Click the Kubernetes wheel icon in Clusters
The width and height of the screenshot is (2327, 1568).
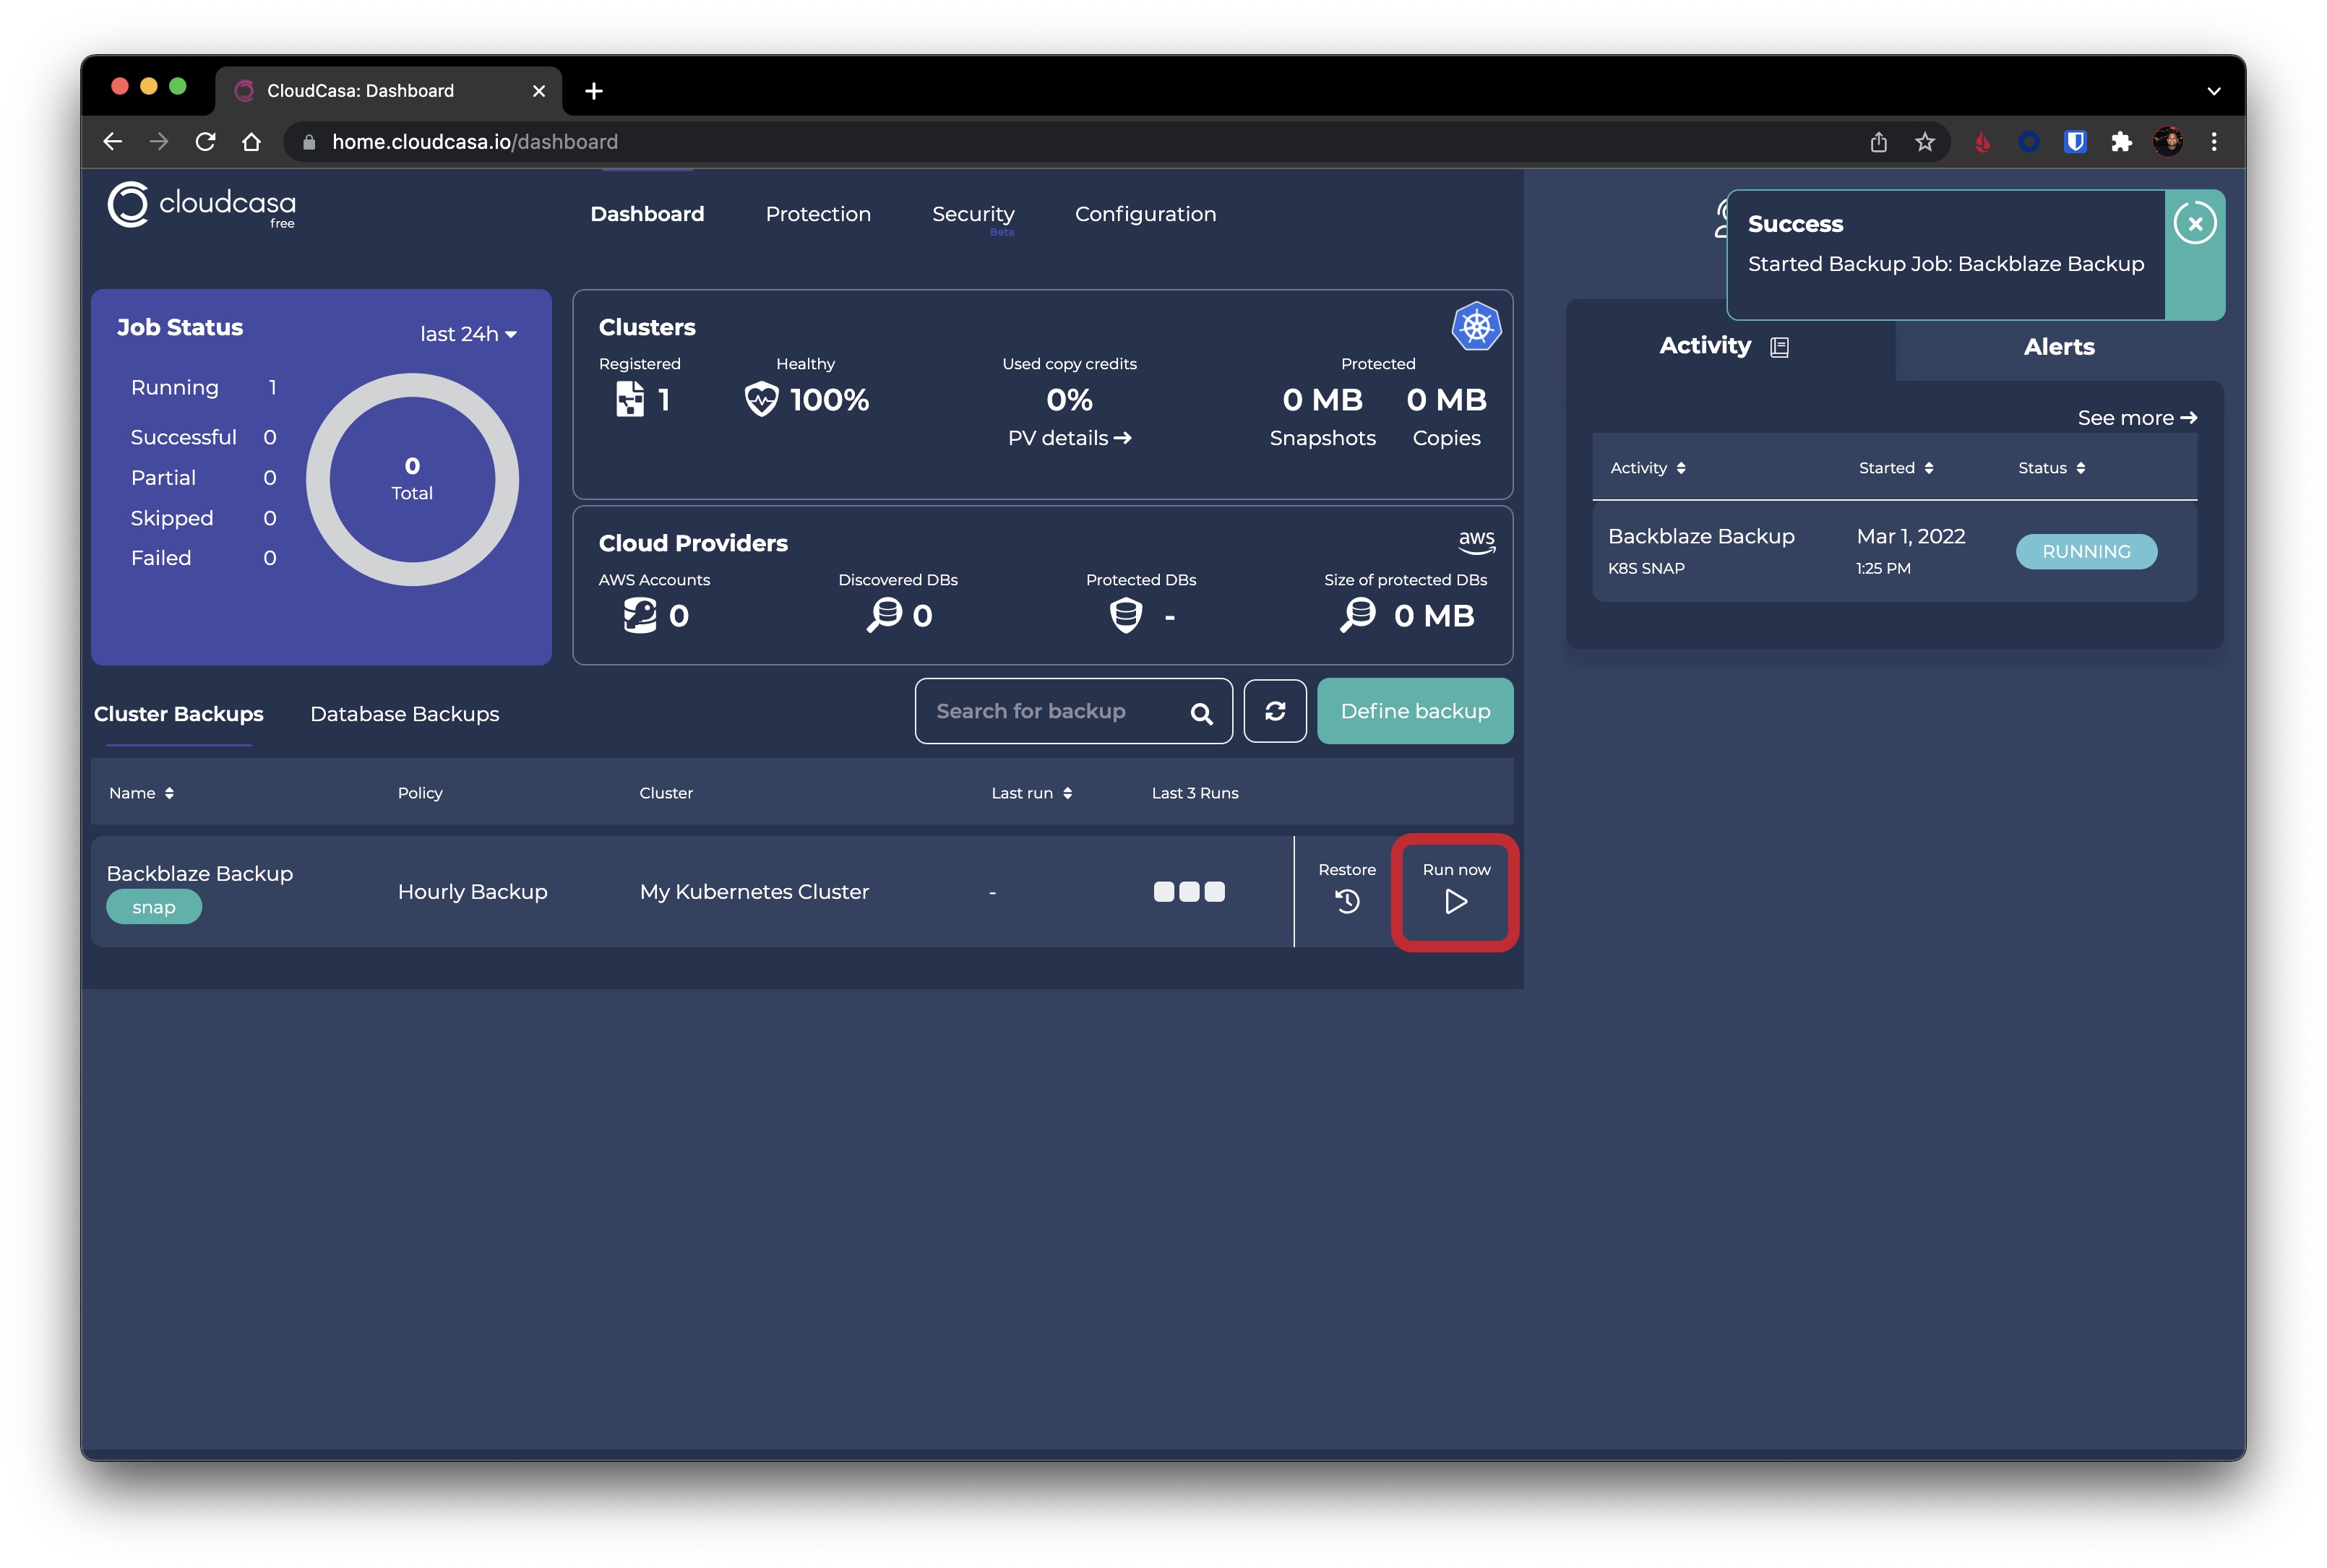pos(1476,326)
